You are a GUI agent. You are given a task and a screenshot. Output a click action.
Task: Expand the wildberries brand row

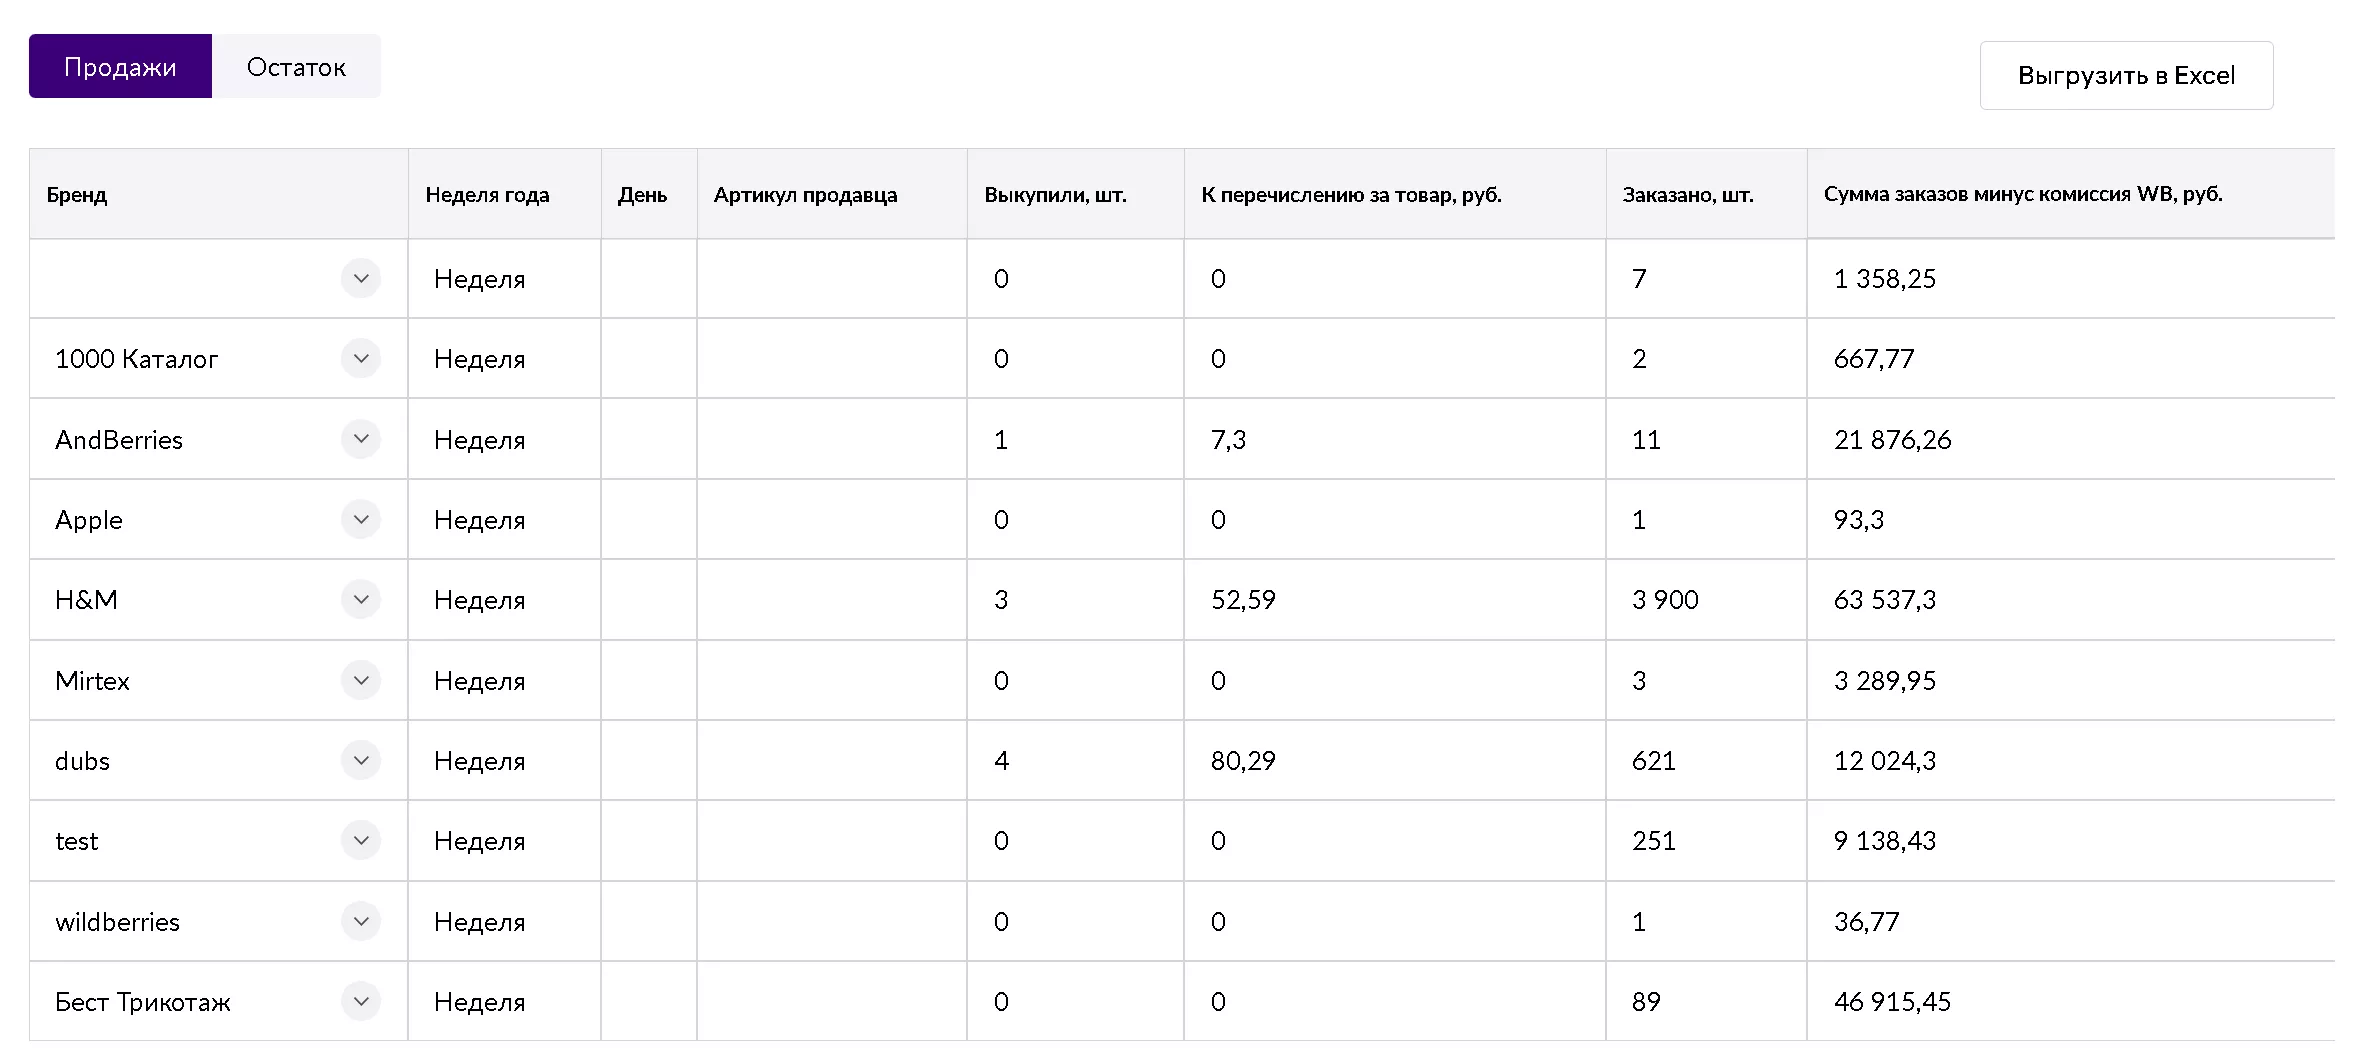pos(361,921)
